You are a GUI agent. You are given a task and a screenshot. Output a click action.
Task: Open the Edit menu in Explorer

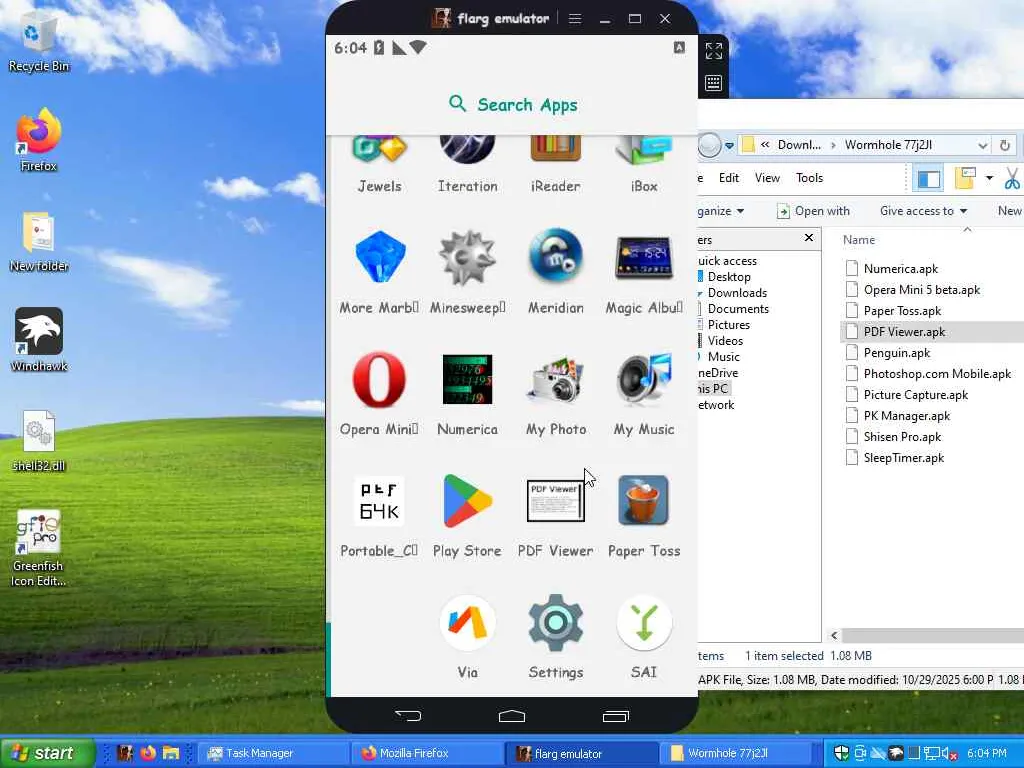[x=729, y=178]
